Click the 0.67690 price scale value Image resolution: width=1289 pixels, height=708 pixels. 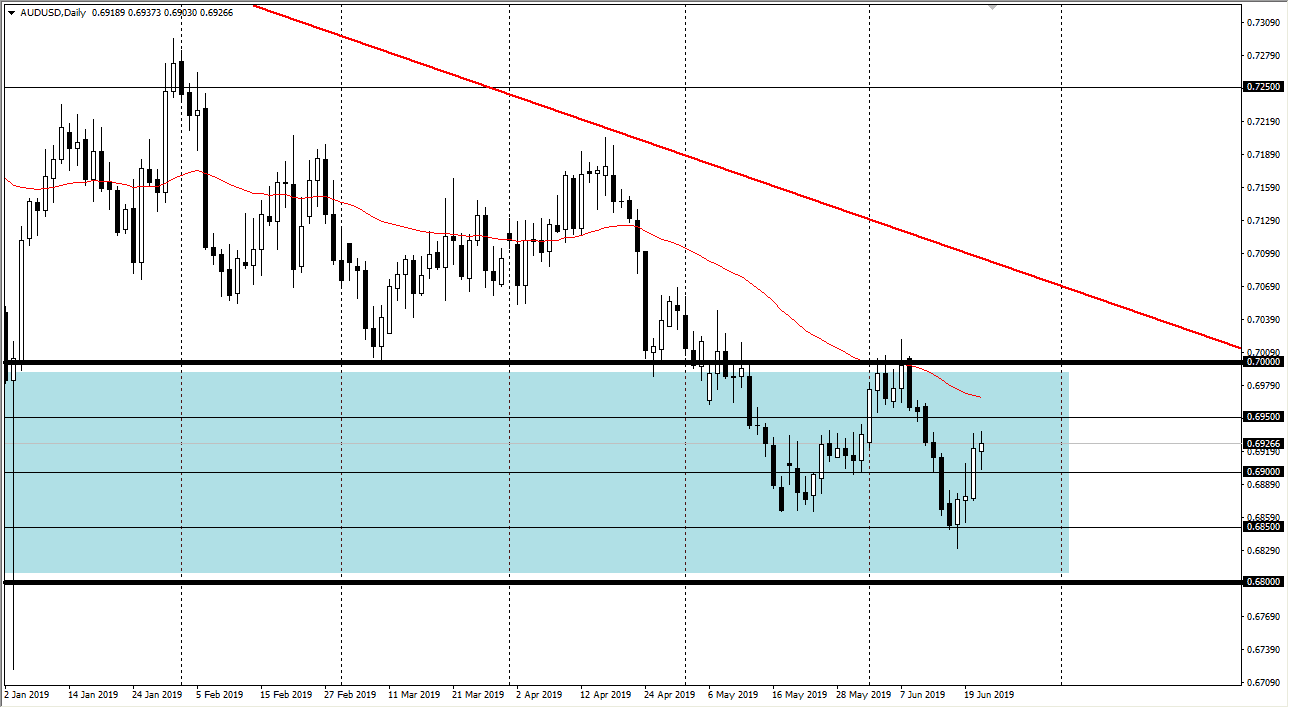coord(1266,616)
